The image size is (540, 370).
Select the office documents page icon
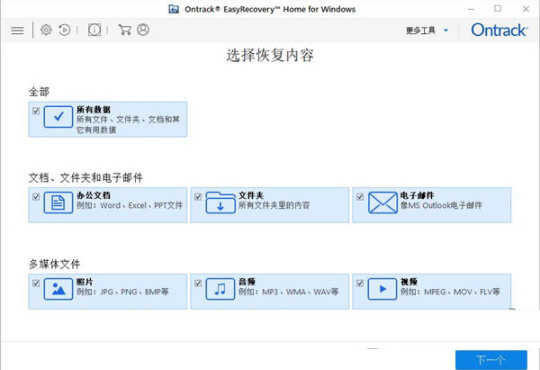click(58, 203)
